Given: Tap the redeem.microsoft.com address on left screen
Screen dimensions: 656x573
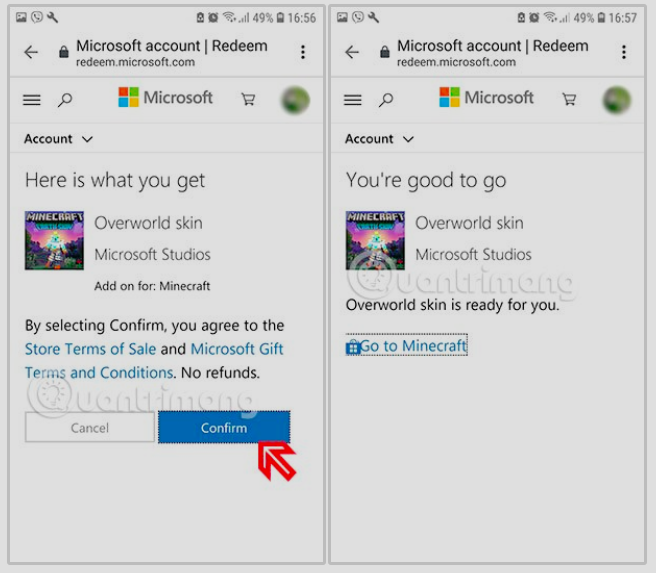Looking at the screenshot, I should click(135, 62).
